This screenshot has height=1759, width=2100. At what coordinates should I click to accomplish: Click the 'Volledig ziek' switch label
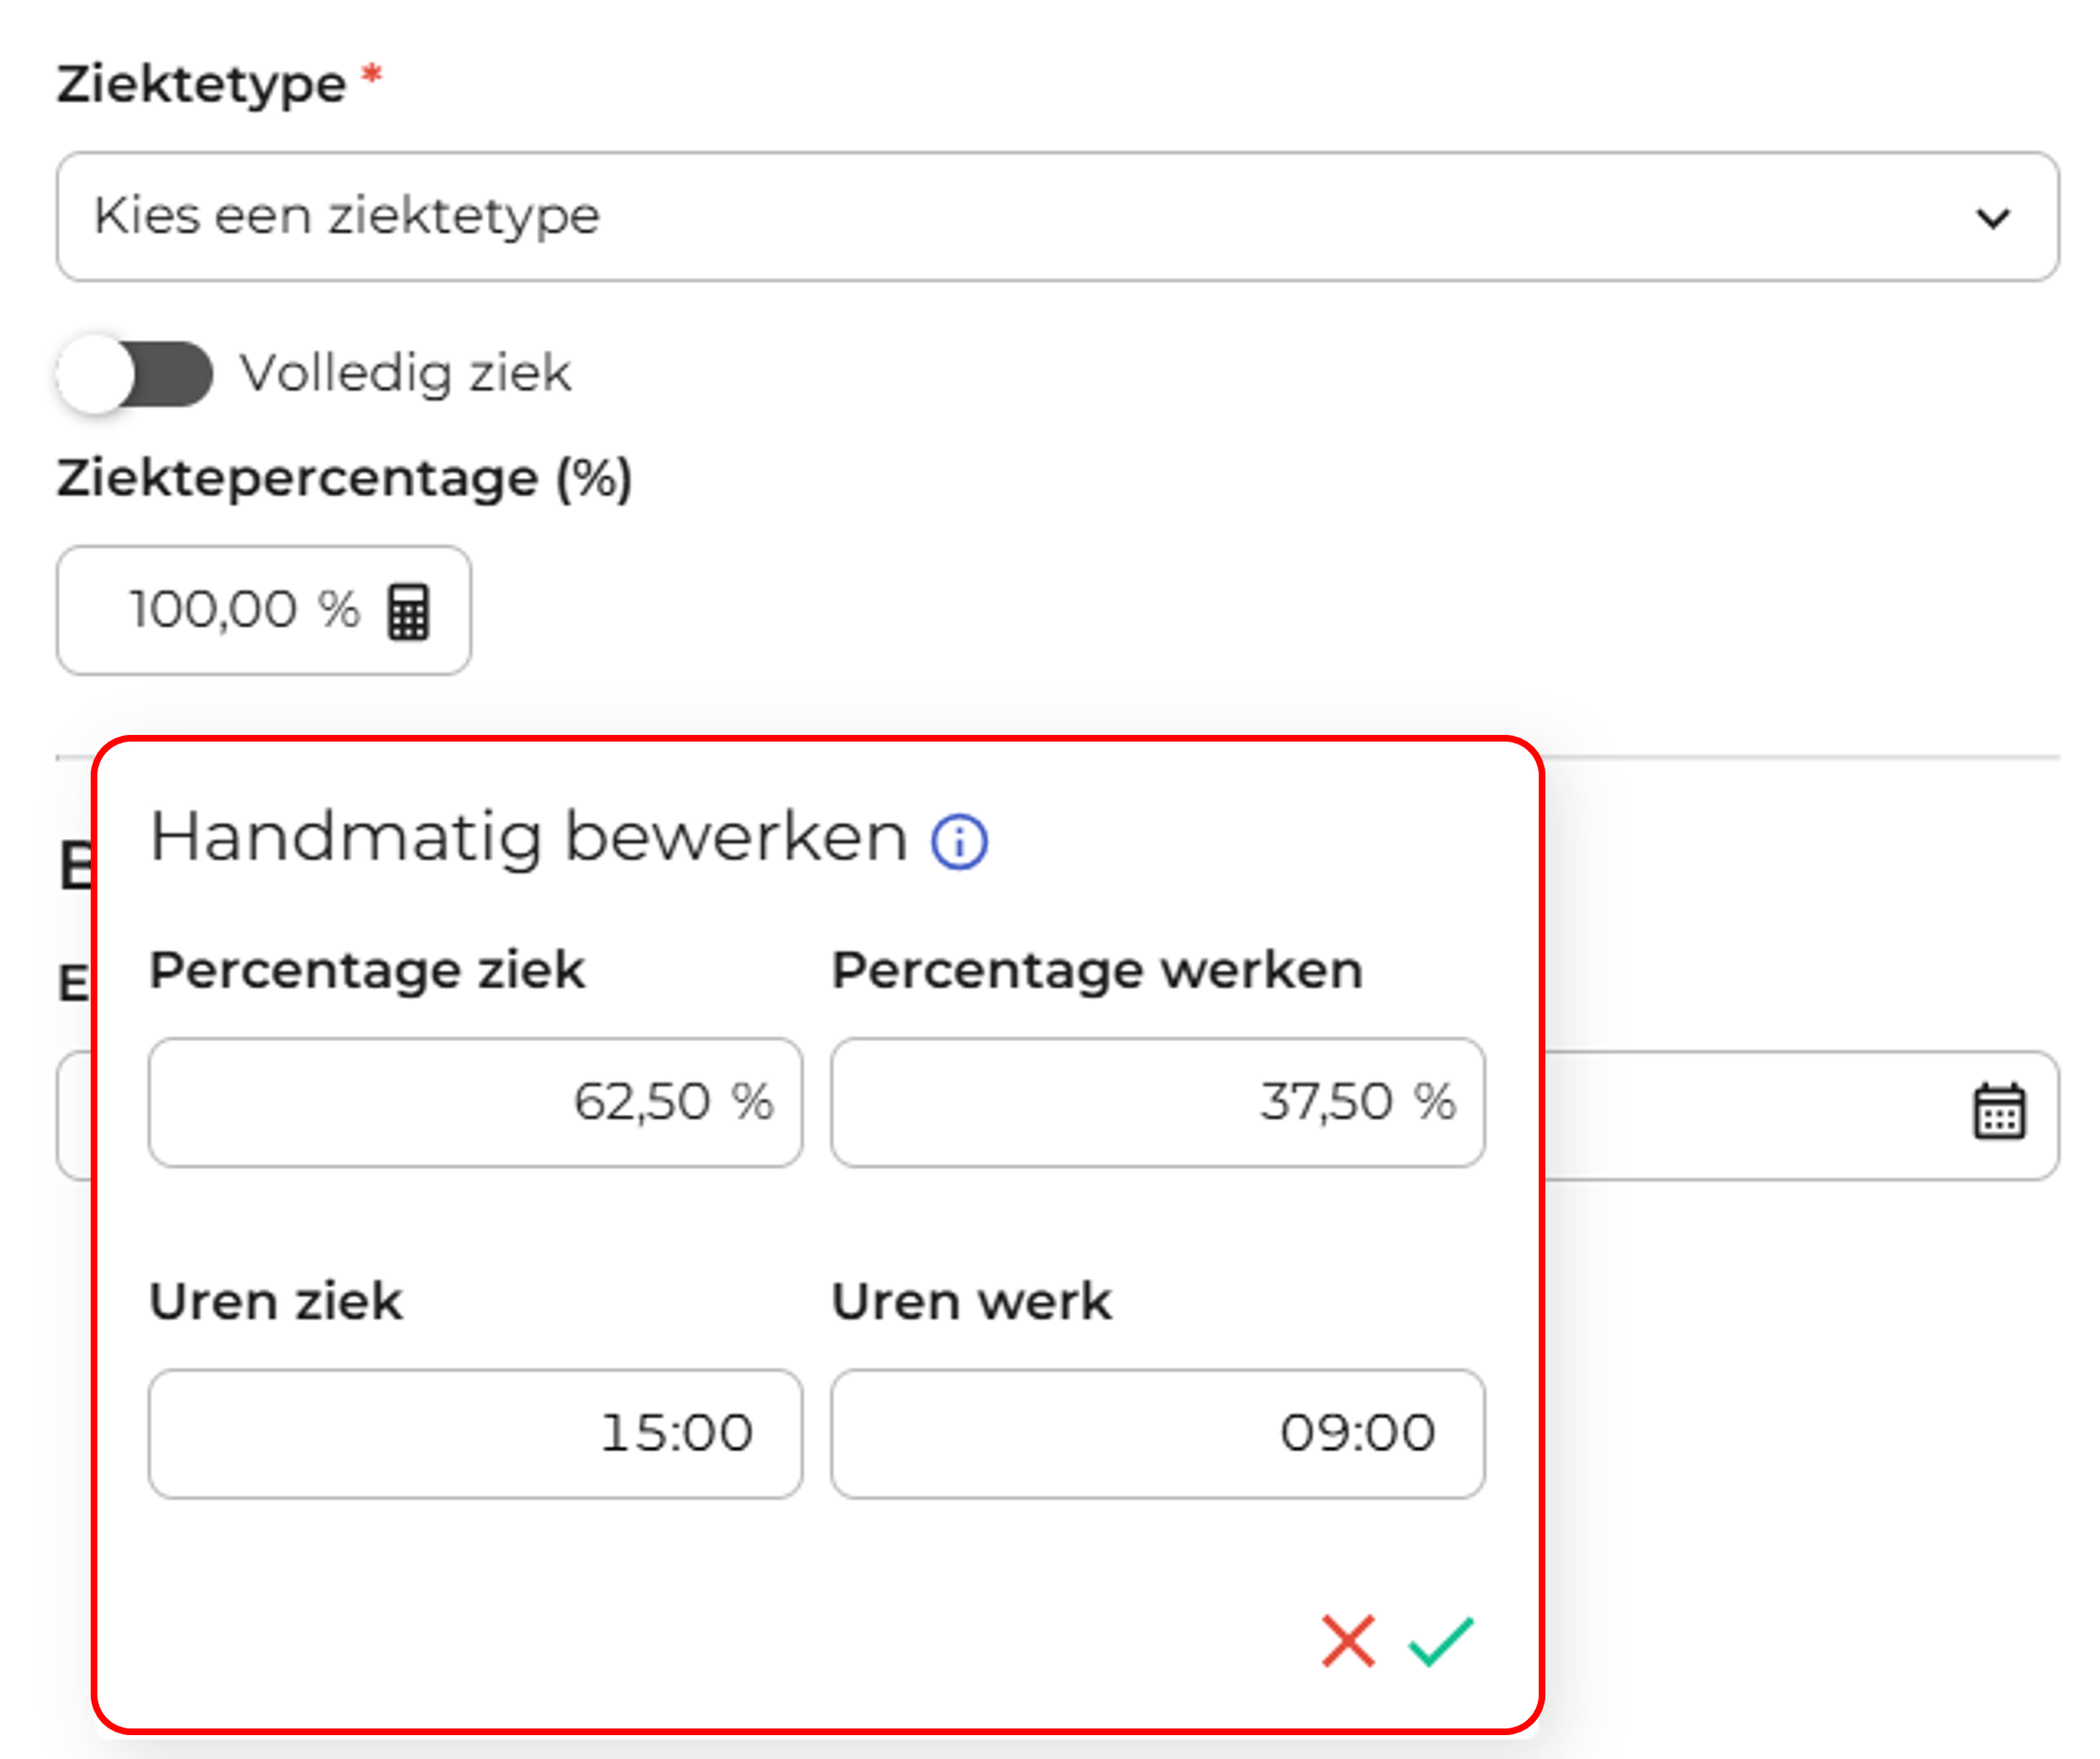coord(405,374)
